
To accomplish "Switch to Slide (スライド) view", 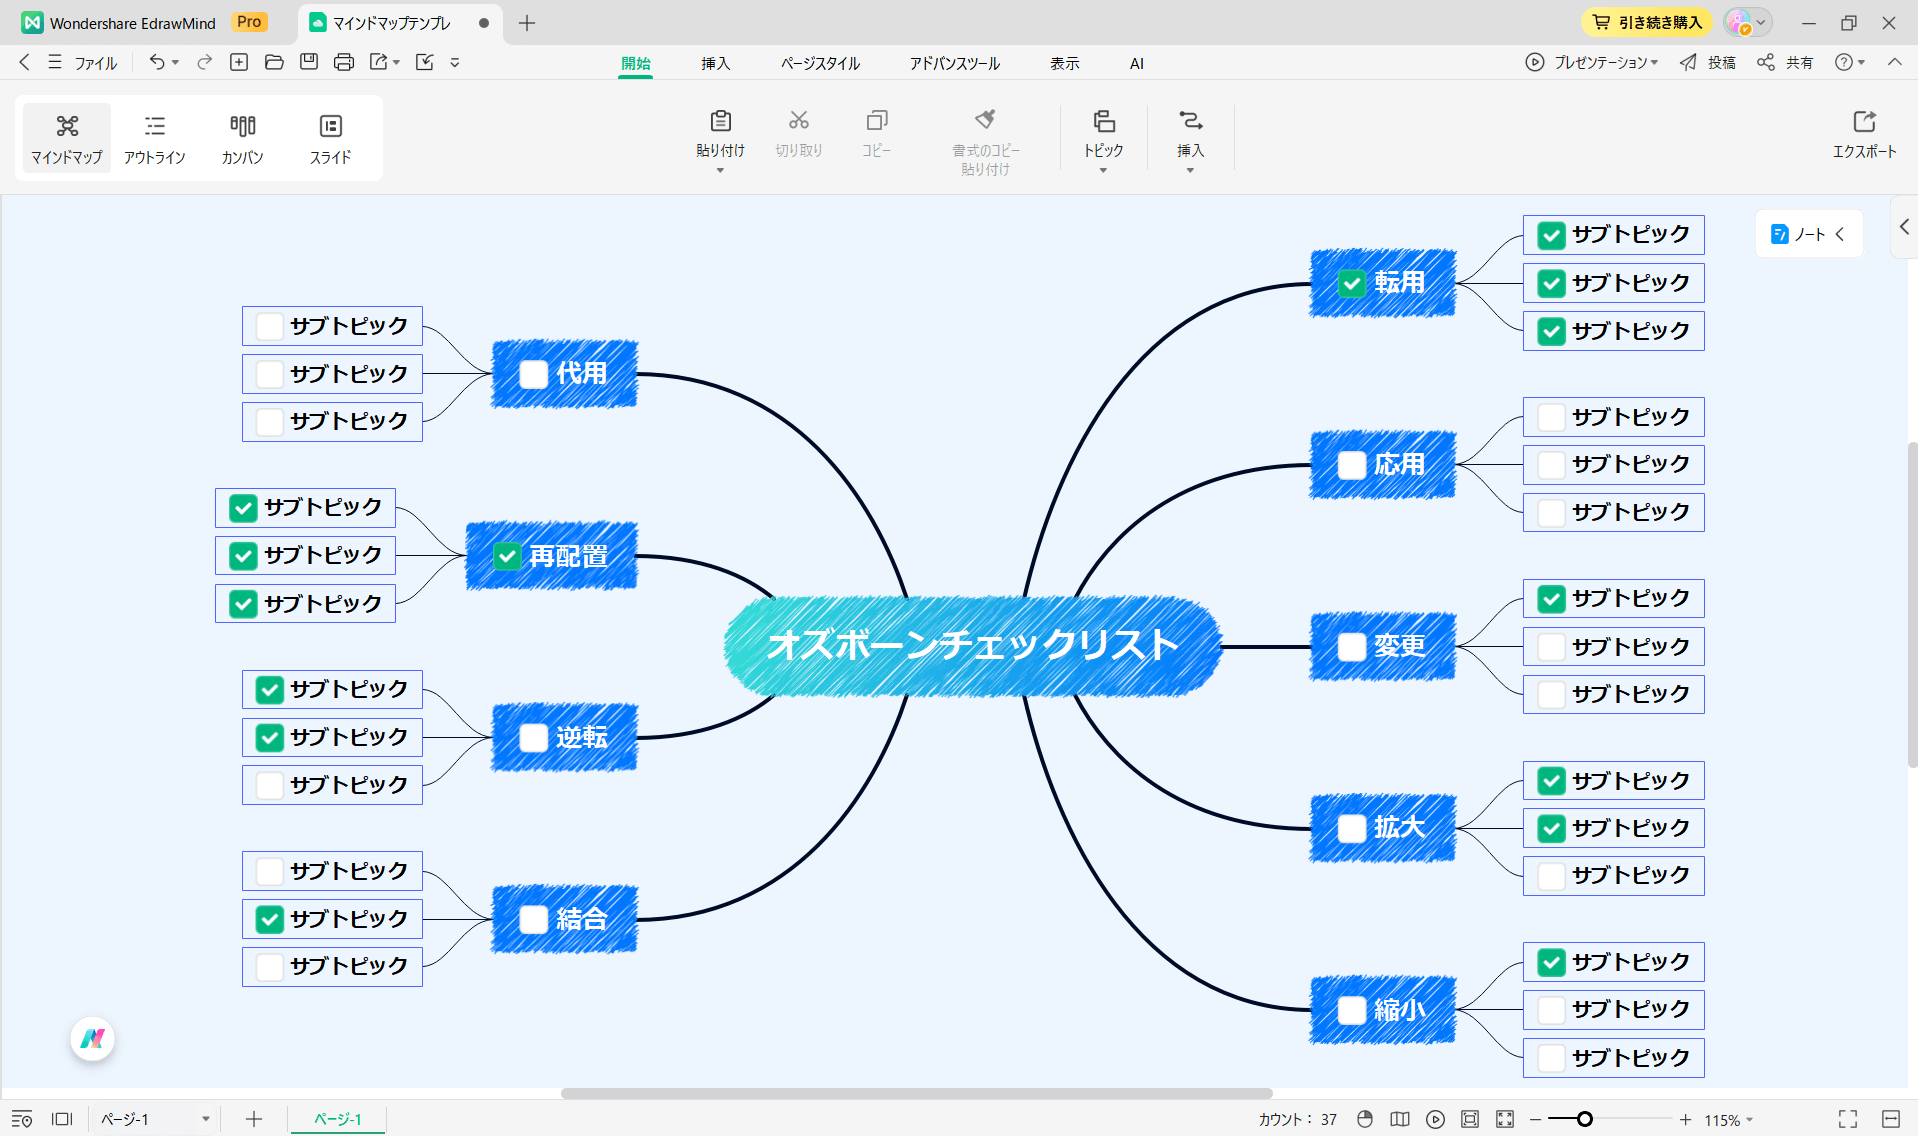I will pos(330,138).
